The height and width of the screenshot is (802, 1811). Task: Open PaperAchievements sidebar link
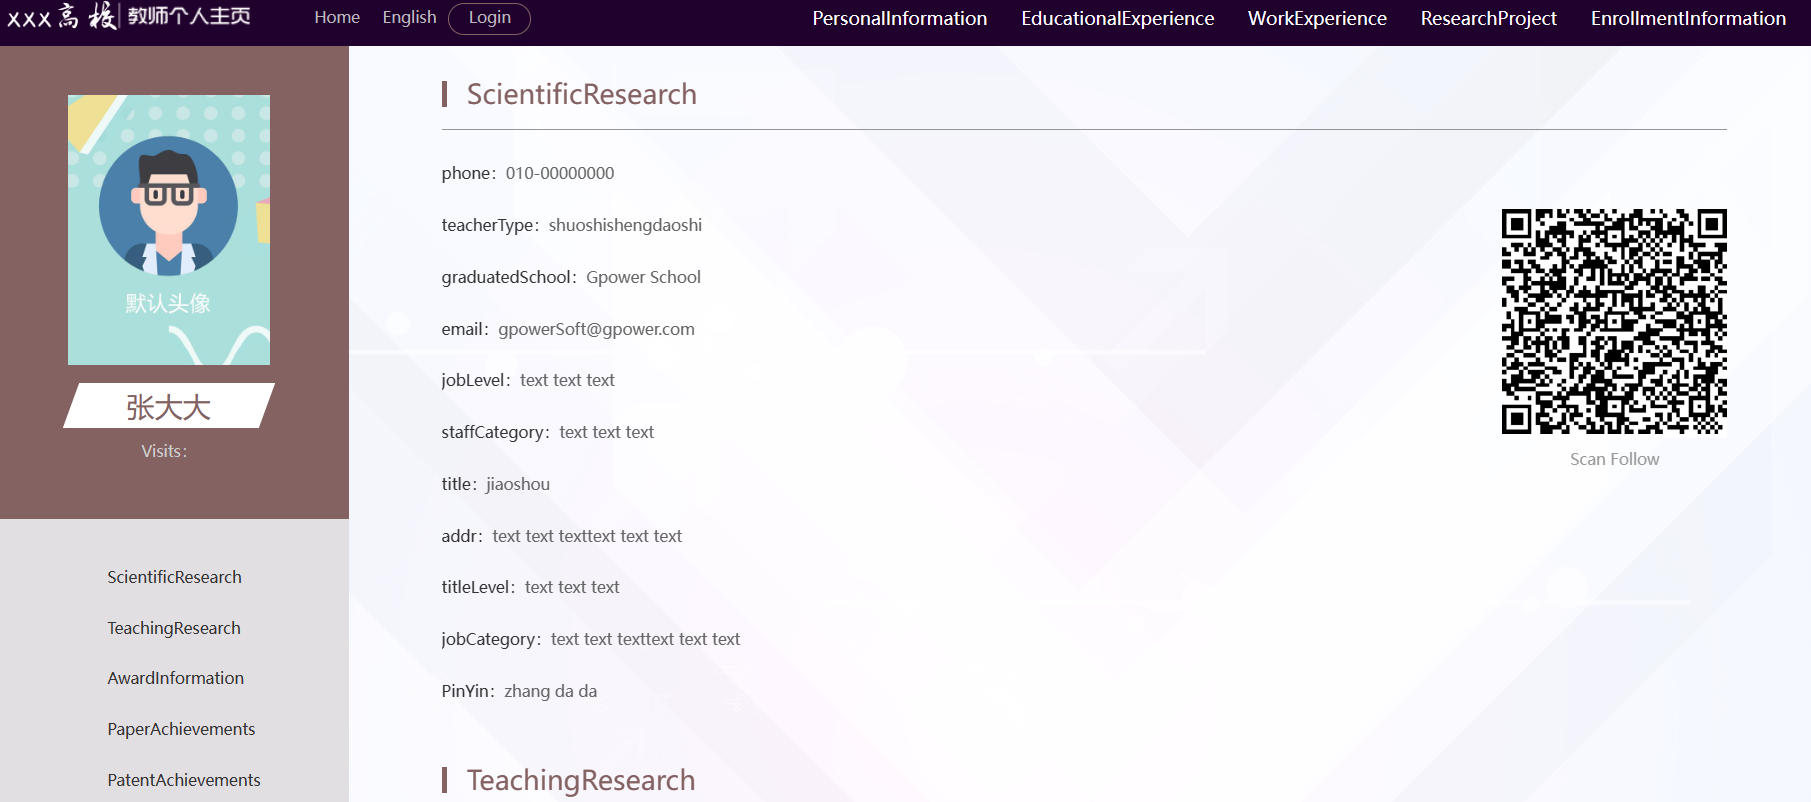181,729
